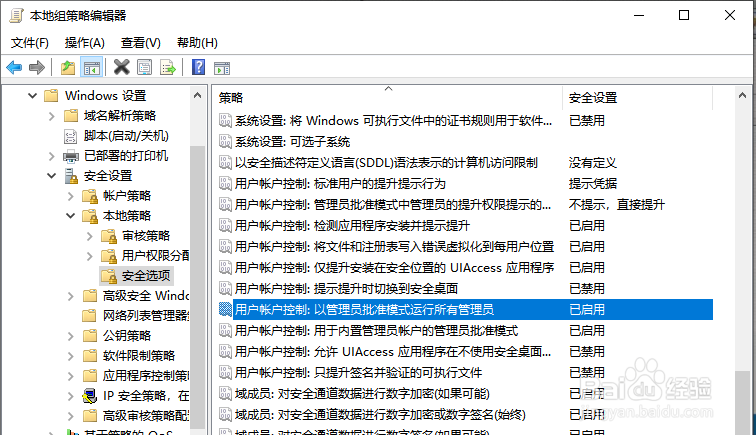Image resolution: width=756 pixels, height=439 pixels.
Task: Click the policy icon of 系统设置: 可选子系统
Action: point(225,142)
